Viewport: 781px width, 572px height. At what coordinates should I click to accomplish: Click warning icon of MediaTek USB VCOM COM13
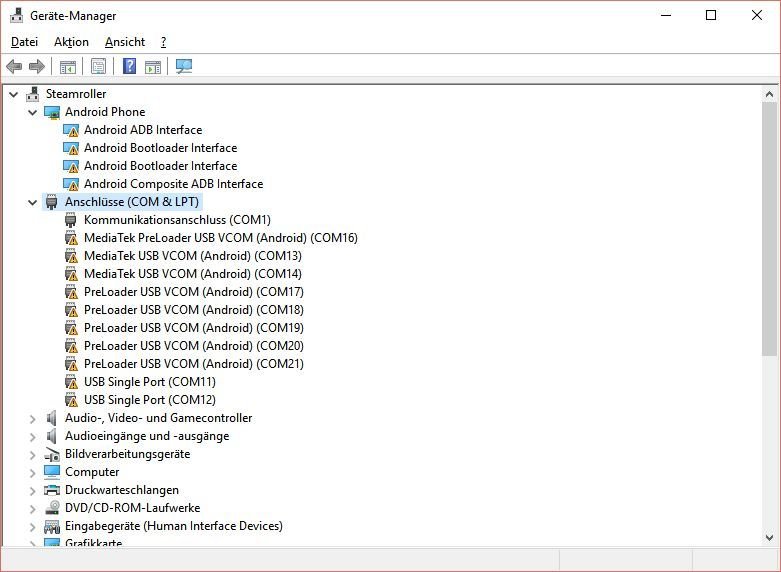[71, 256]
